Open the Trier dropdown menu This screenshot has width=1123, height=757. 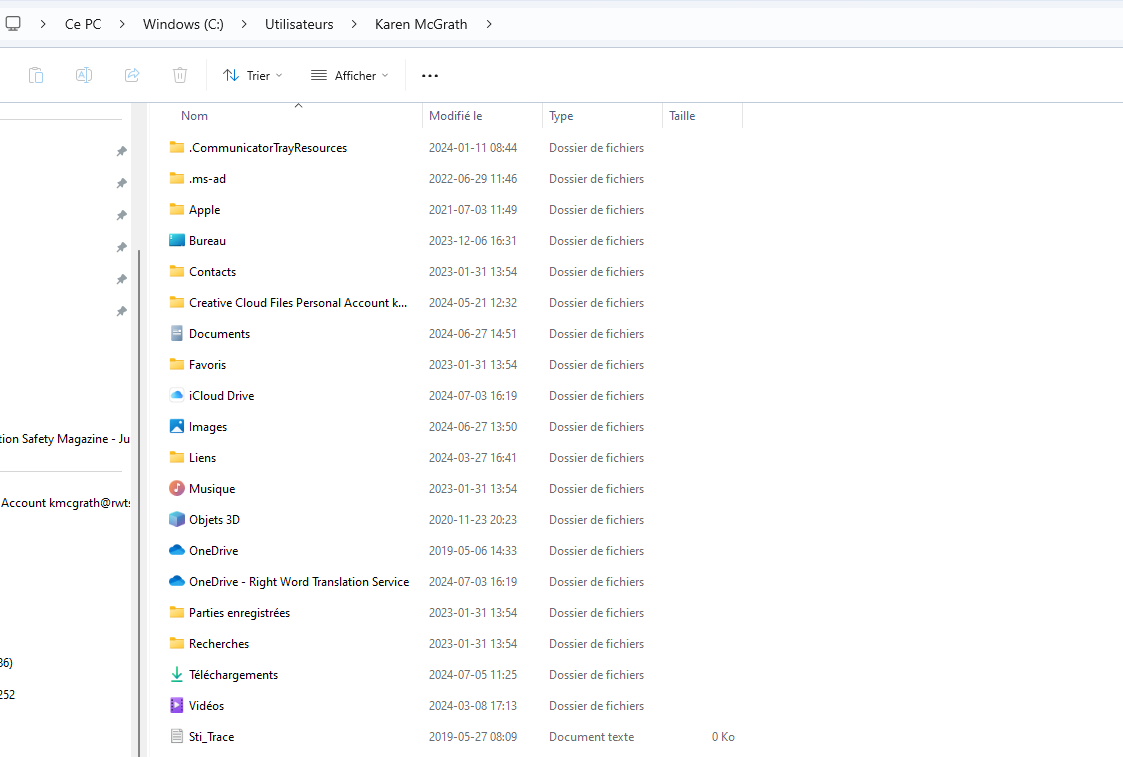(252, 75)
